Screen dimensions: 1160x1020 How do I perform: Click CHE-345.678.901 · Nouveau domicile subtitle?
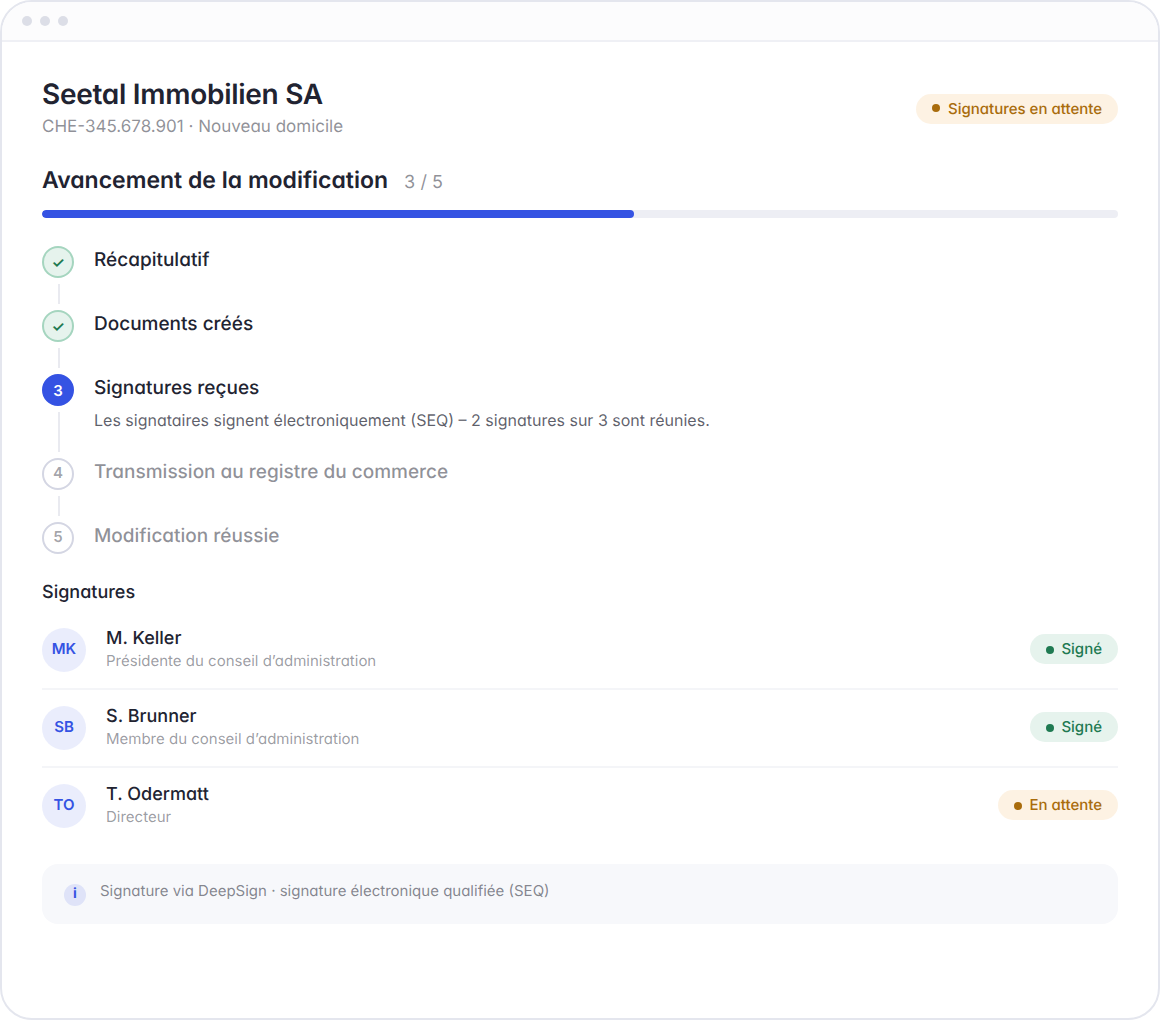click(x=192, y=126)
